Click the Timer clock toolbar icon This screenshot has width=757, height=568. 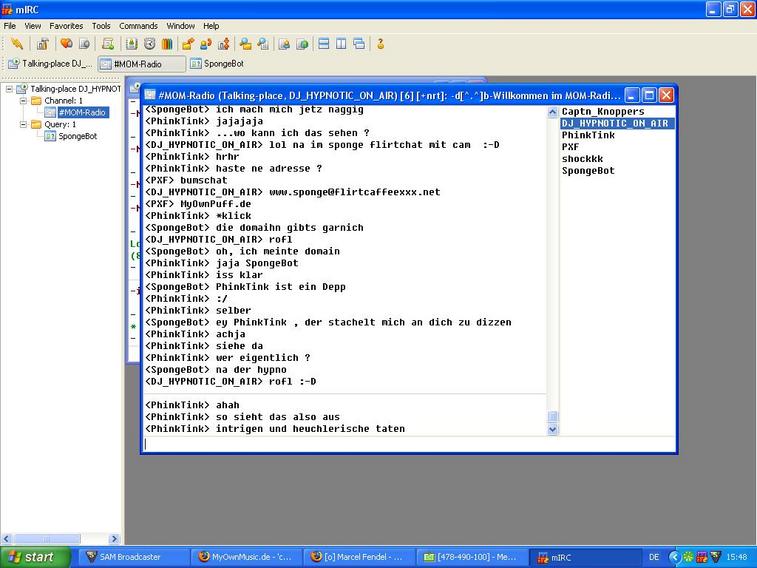[x=149, y=44]
